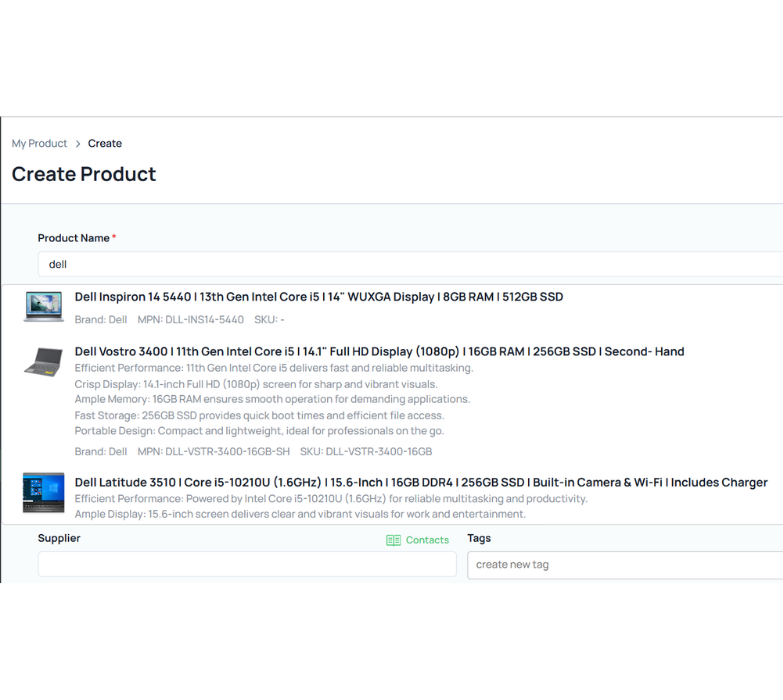Open the Contacts link beside Supplier
The height and width of the screenshot is (700, 783).
[x=417, y=540]
